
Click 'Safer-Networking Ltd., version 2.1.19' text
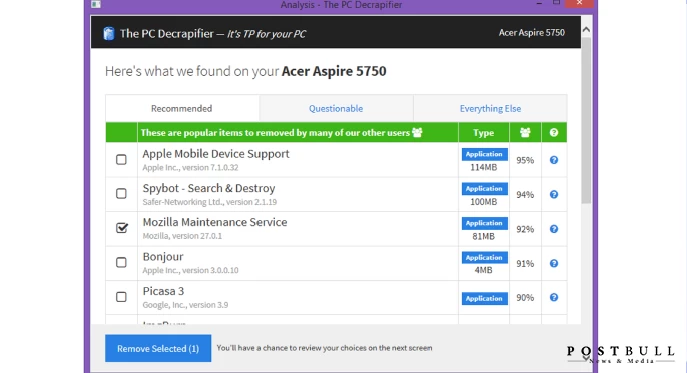click(x=209, y=202)
